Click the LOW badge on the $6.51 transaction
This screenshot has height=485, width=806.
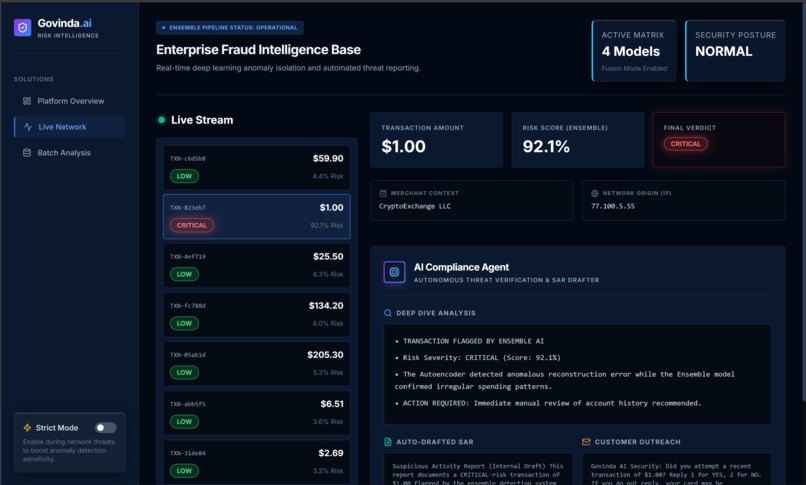(x=184, y=422)
